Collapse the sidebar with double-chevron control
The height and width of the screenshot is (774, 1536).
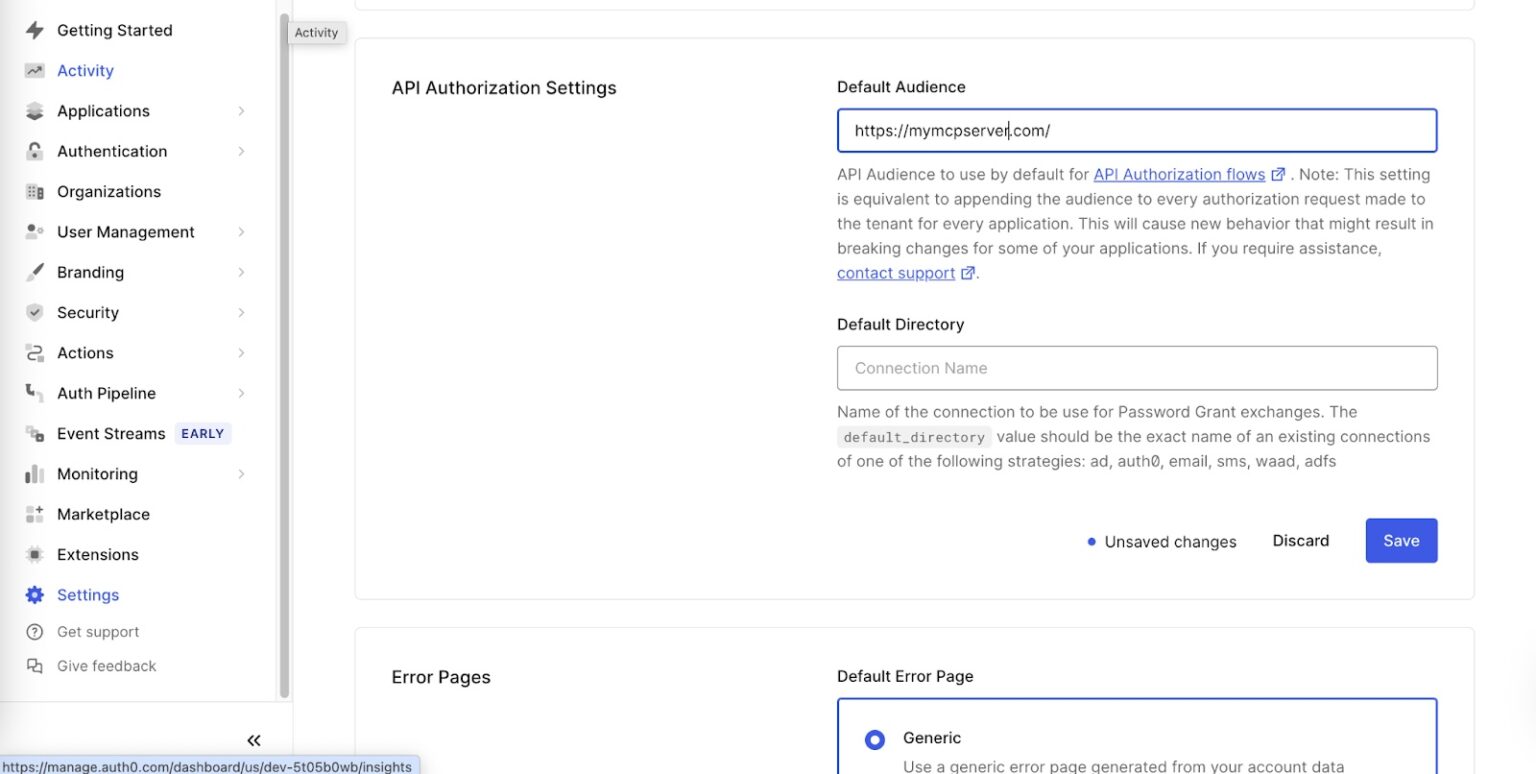(253, 740)
